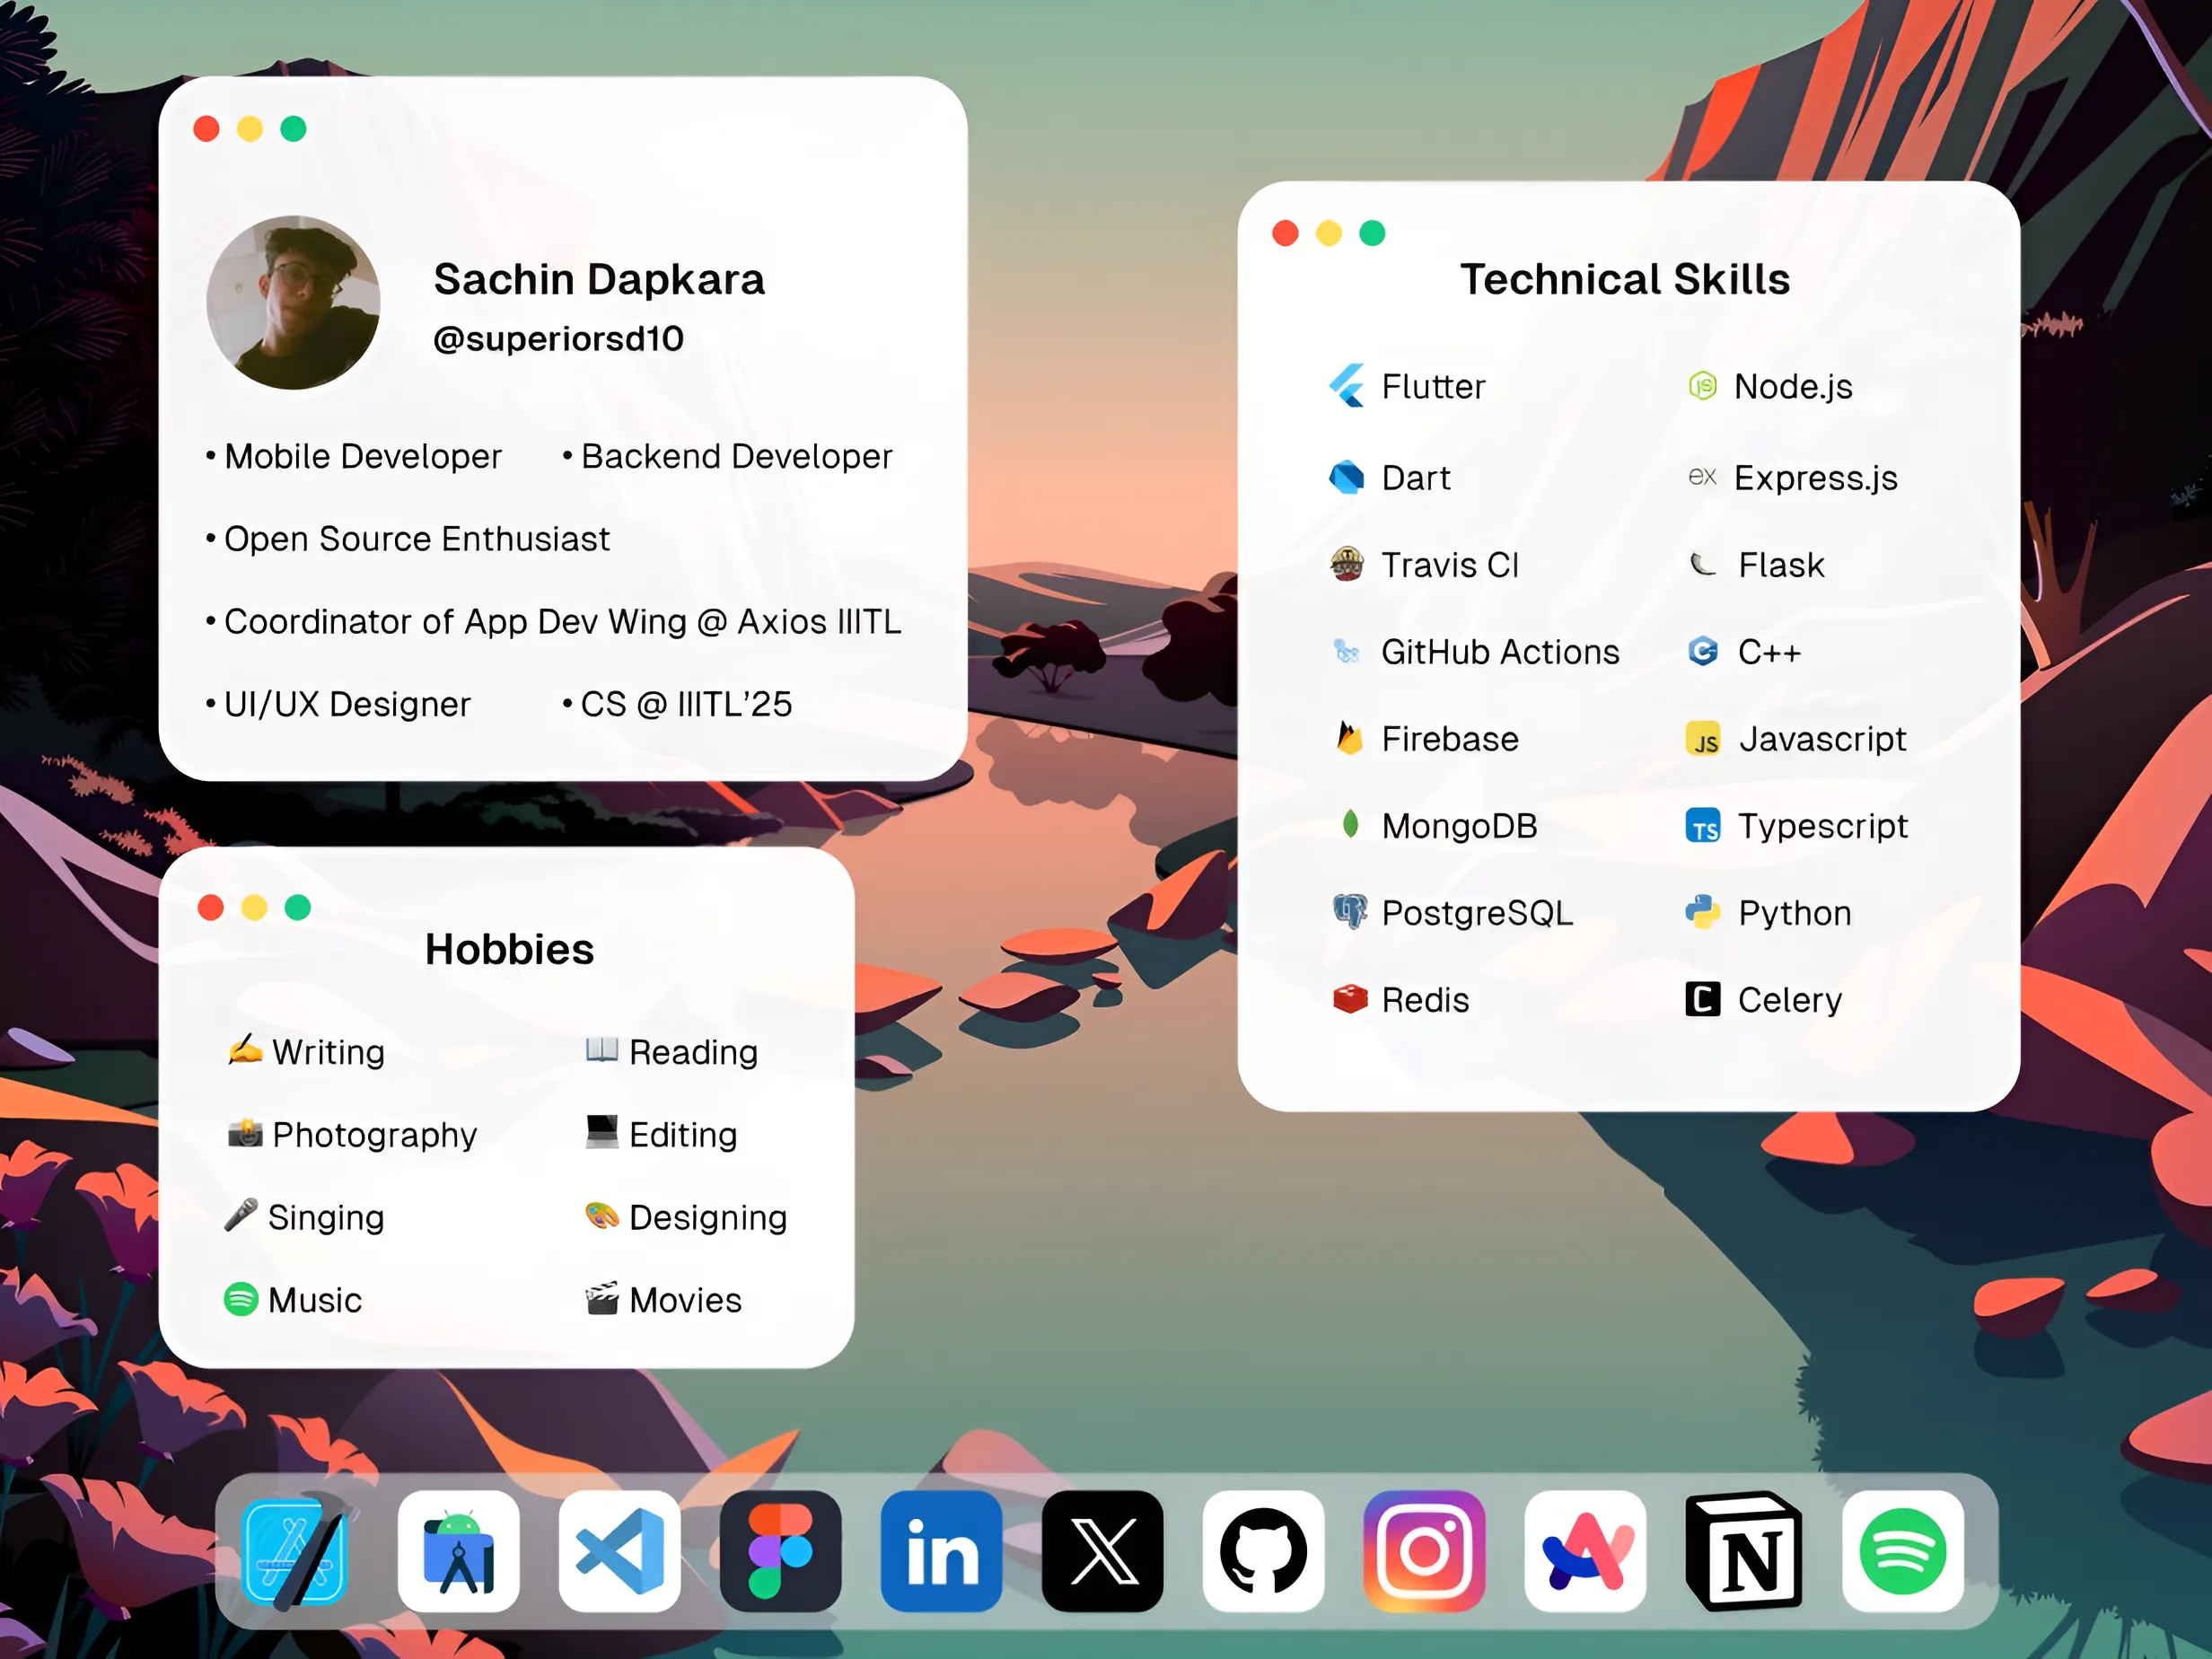Click the Notion dock icon
2212x1659 pixels.
click(x=1745, y=1551)
